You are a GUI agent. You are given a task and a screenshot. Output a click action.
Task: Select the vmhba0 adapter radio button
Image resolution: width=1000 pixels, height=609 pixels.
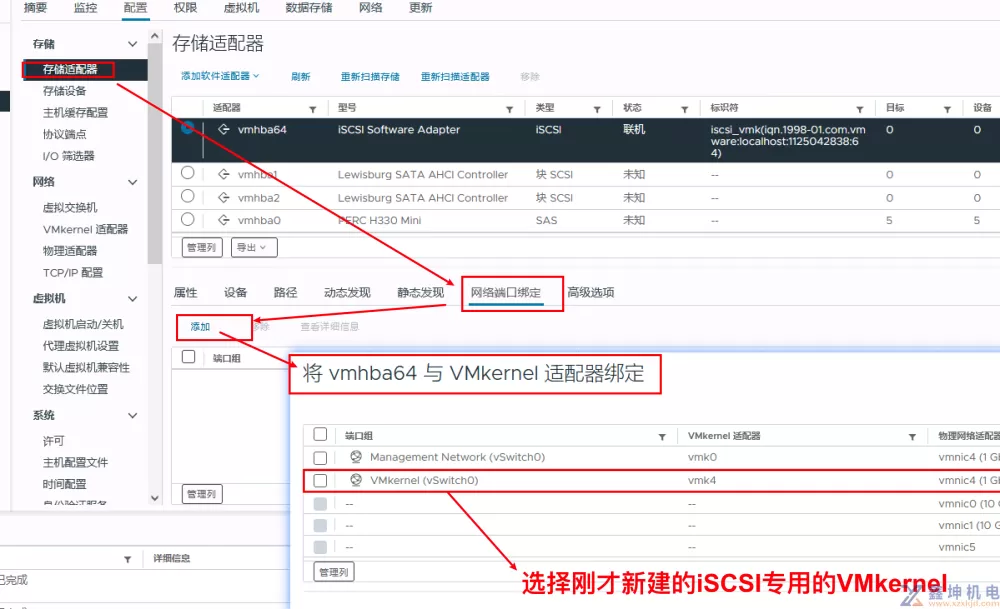[x=188, y=219]
